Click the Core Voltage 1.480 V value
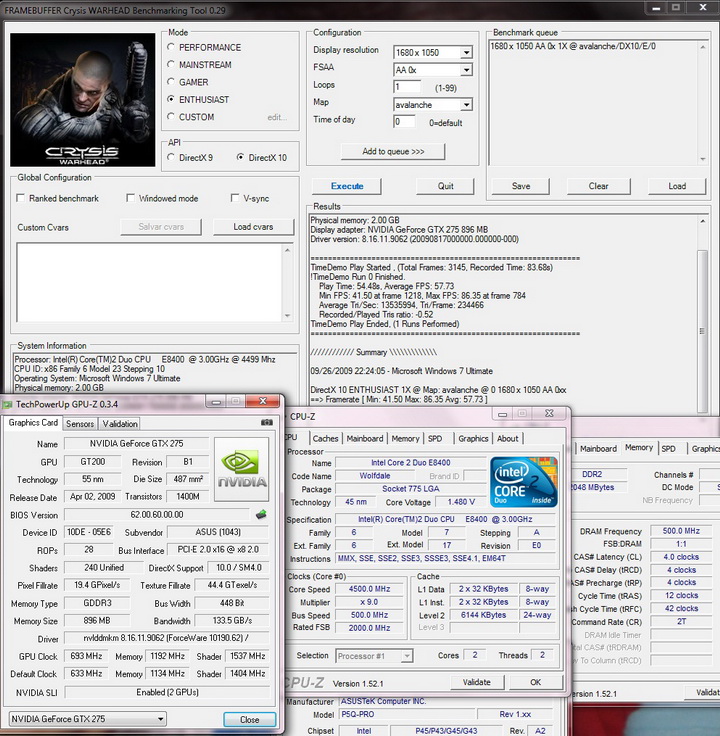 (461, 502)
